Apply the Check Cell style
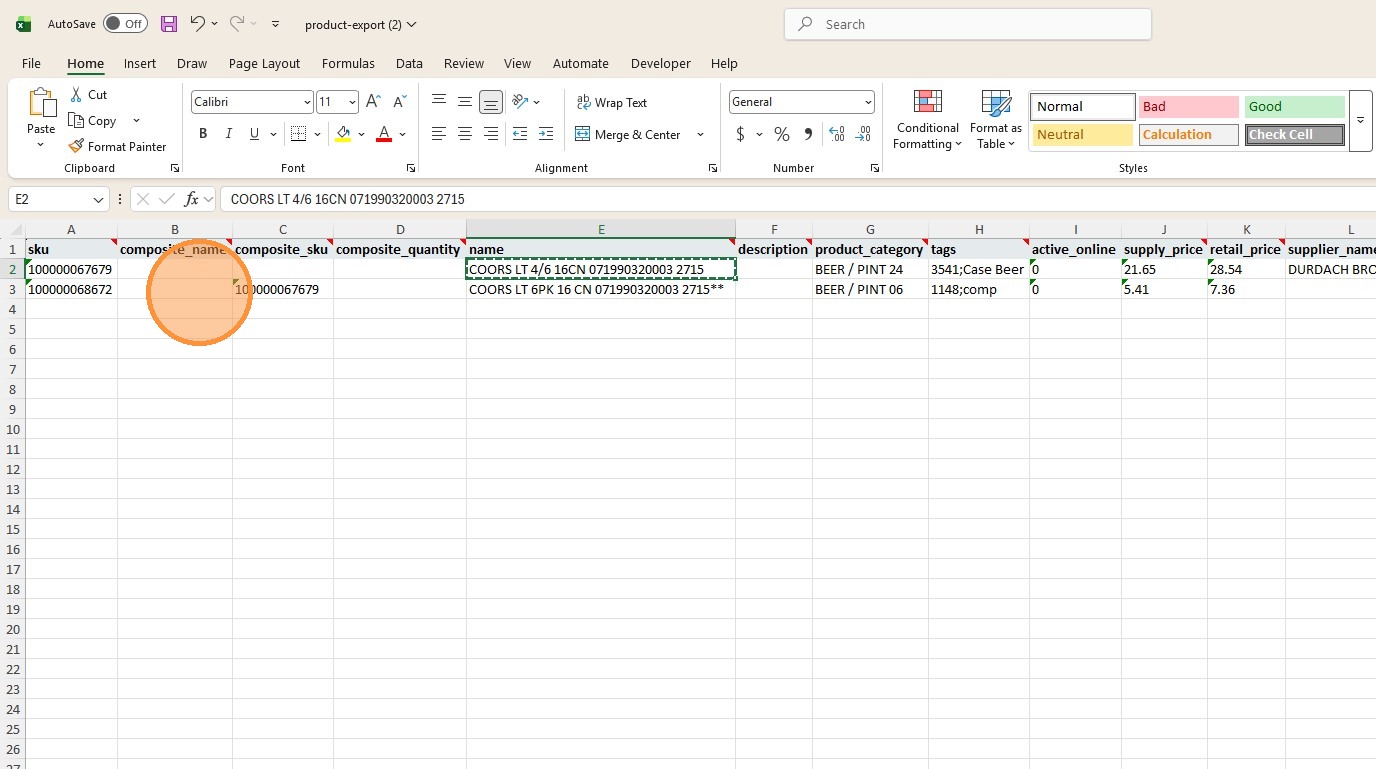 tap(1294, 134)
